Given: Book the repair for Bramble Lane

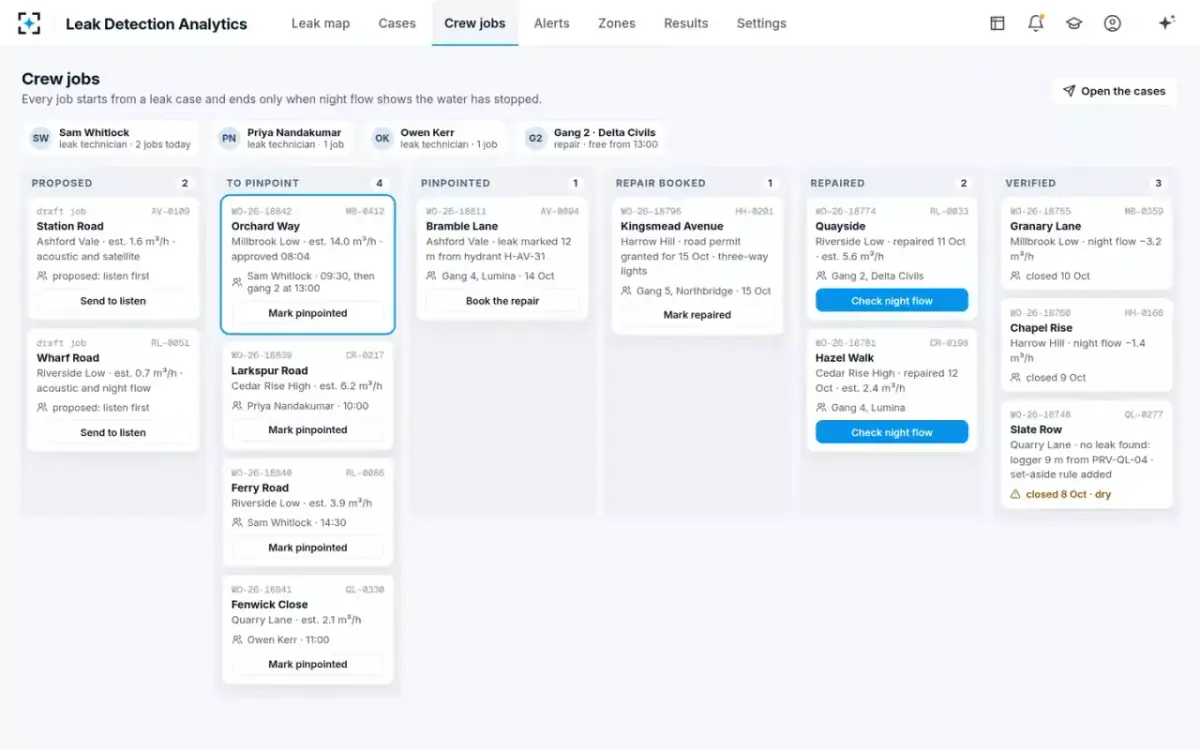Looking at the screenshot, I should (x=502, y=301).
